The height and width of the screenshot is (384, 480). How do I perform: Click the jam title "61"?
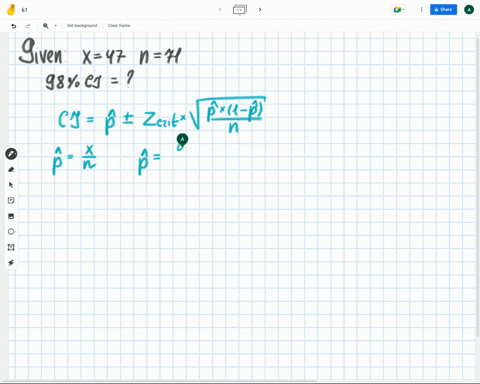(x=24, y=10)
